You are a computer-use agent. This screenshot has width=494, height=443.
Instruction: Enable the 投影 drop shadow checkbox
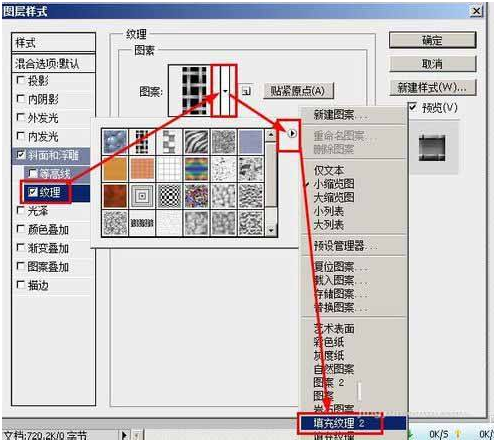point(21,80)
